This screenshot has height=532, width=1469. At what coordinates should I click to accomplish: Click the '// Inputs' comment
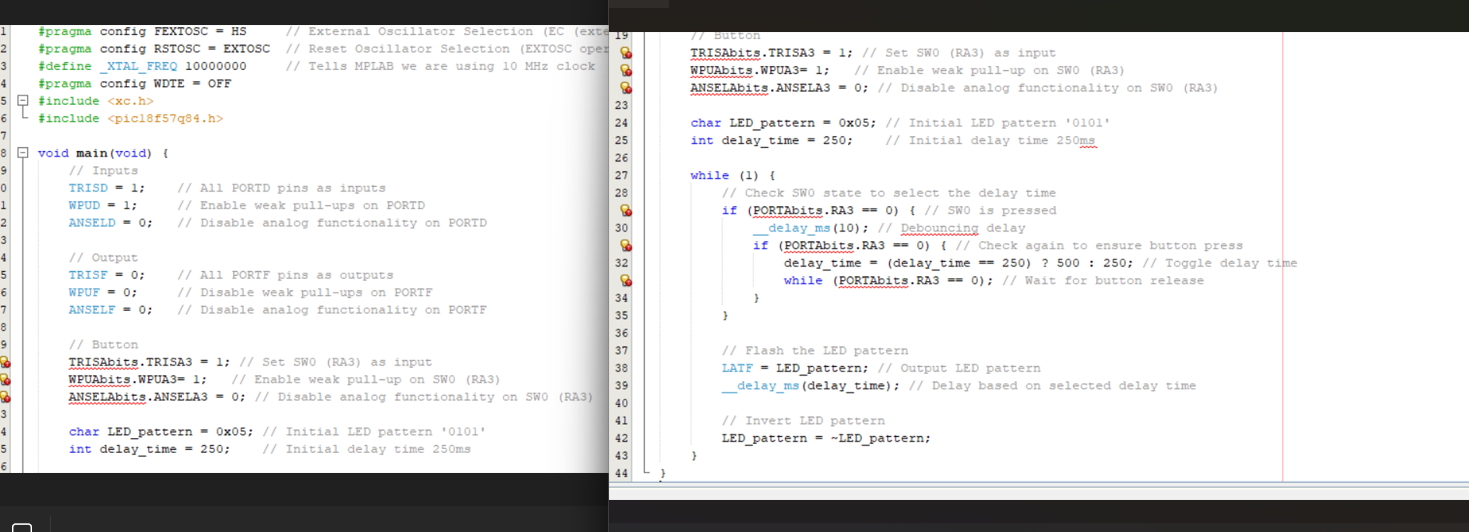coord(103,171)
